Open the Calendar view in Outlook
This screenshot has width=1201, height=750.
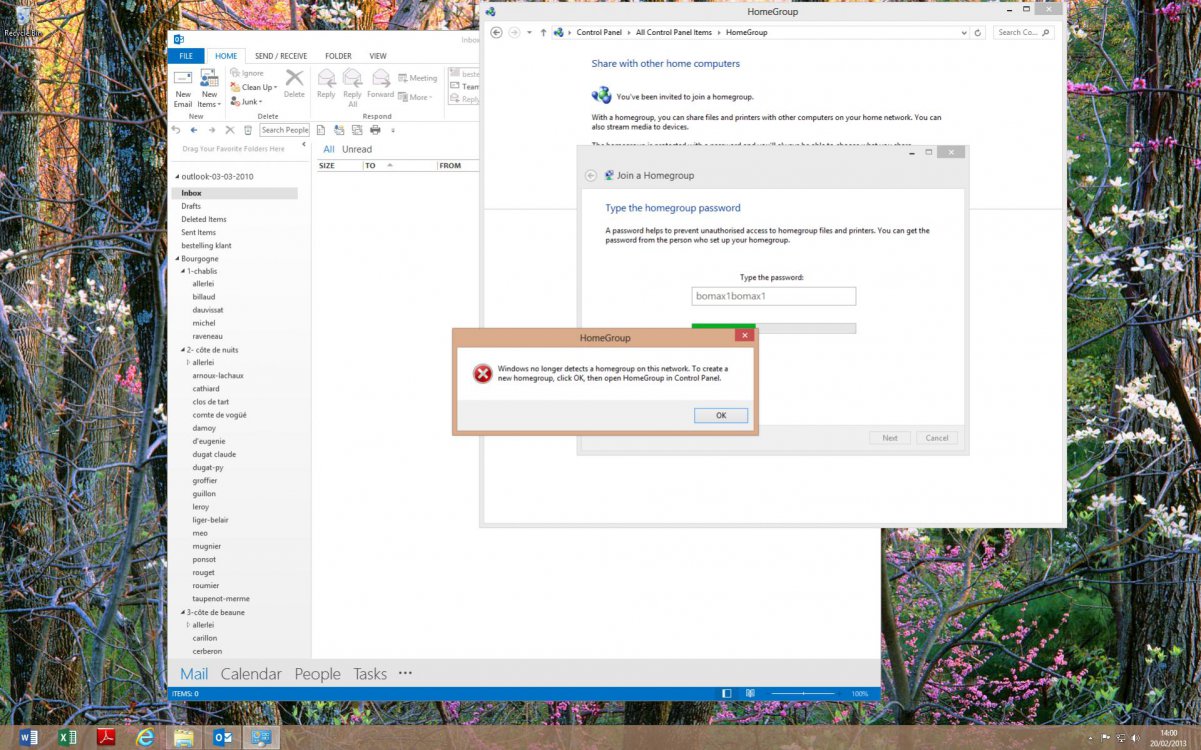pyautogui.click(x=251, y=674)
